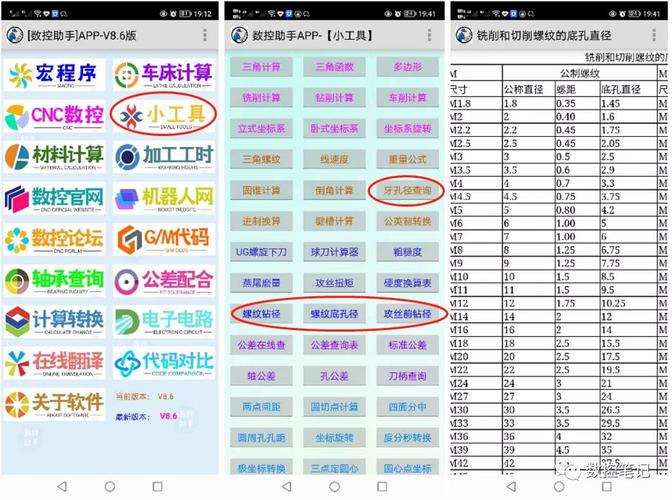Tap the 粗糙度 button
672x500 pixels.
tap(408, 252)
